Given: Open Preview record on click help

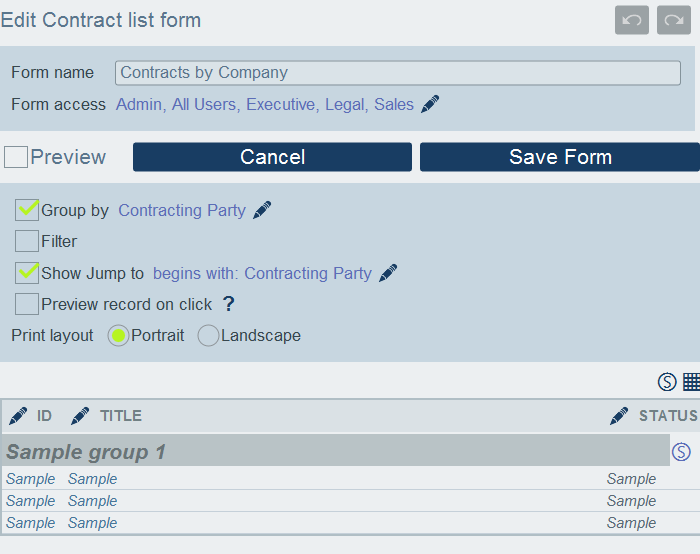Looking at the screenshot, I should (x=228, y=304).
